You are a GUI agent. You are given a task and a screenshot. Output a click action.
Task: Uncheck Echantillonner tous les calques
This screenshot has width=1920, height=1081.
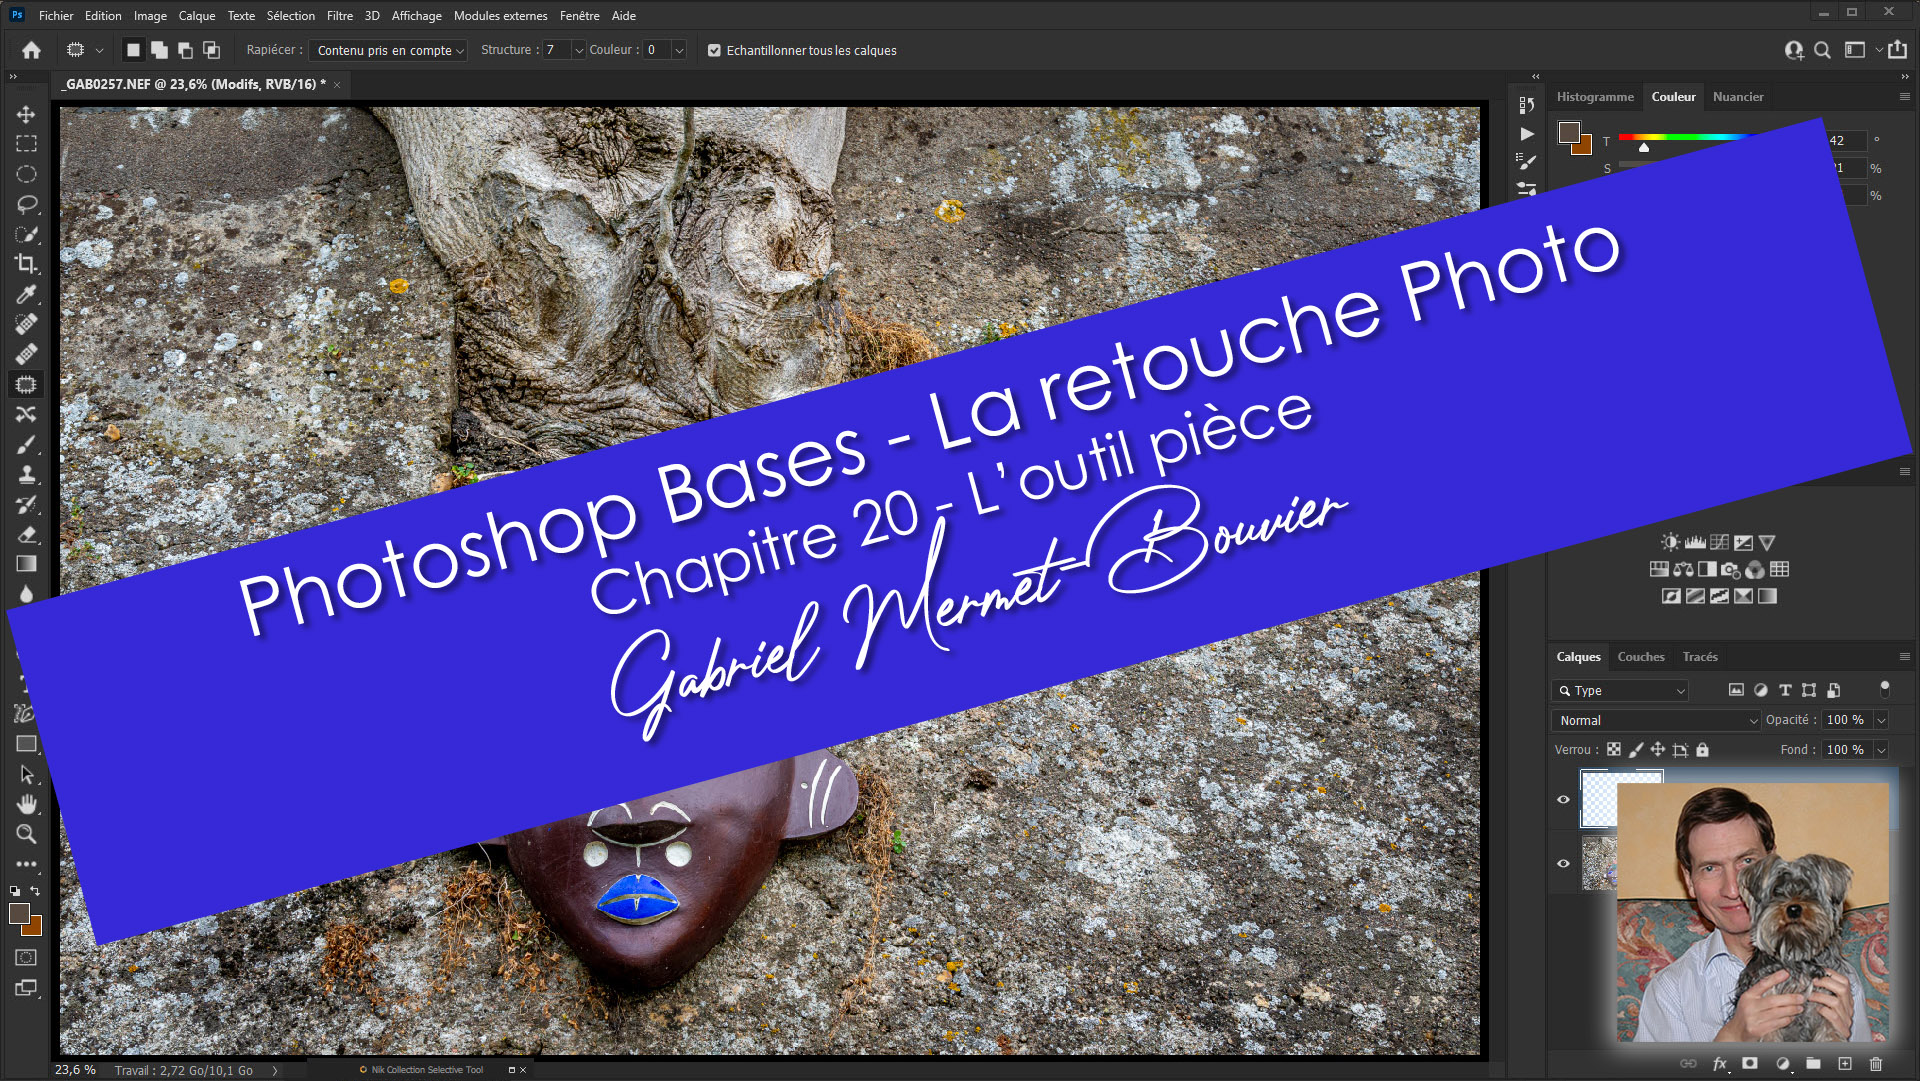pos(714,50)
